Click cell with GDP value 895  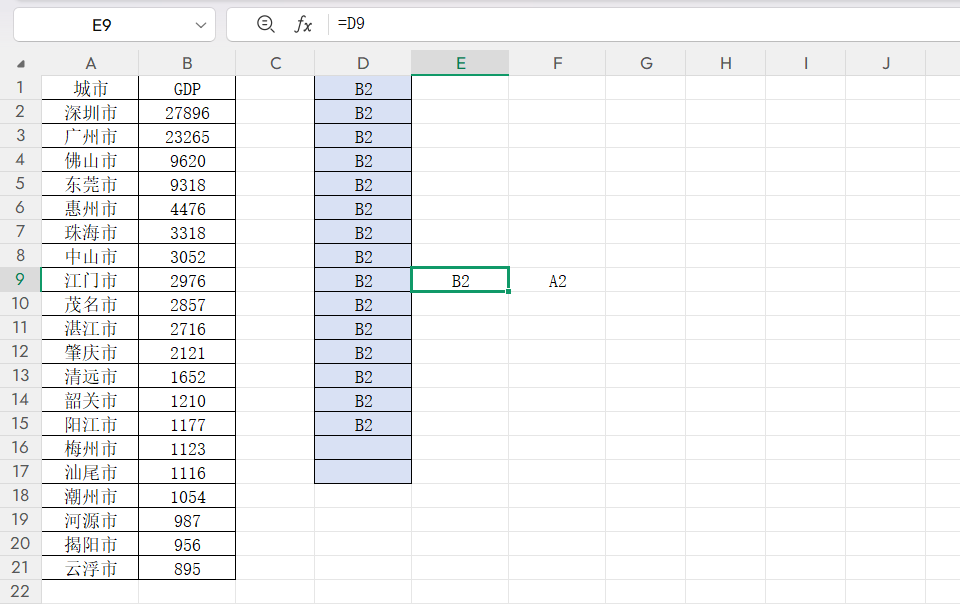(x=187, y=569)
